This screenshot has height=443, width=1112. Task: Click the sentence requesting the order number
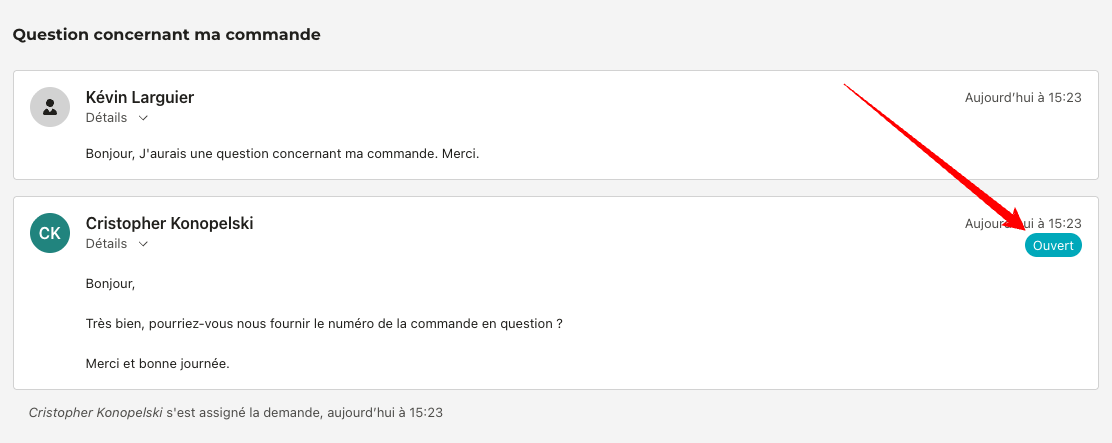(x=324, y=324)
